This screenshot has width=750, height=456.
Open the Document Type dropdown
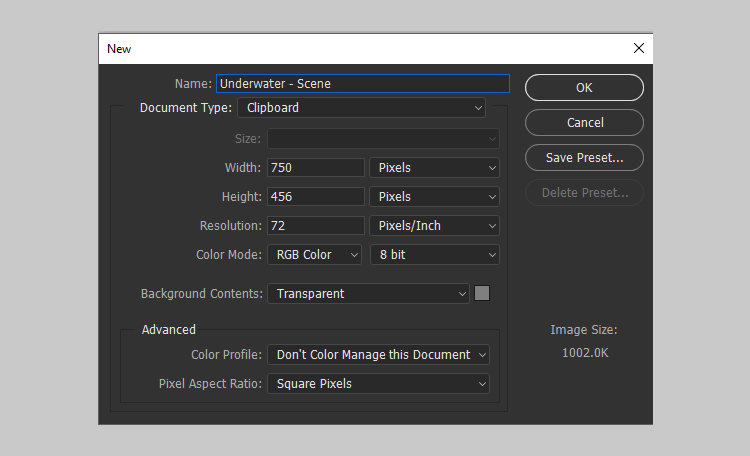361,108
